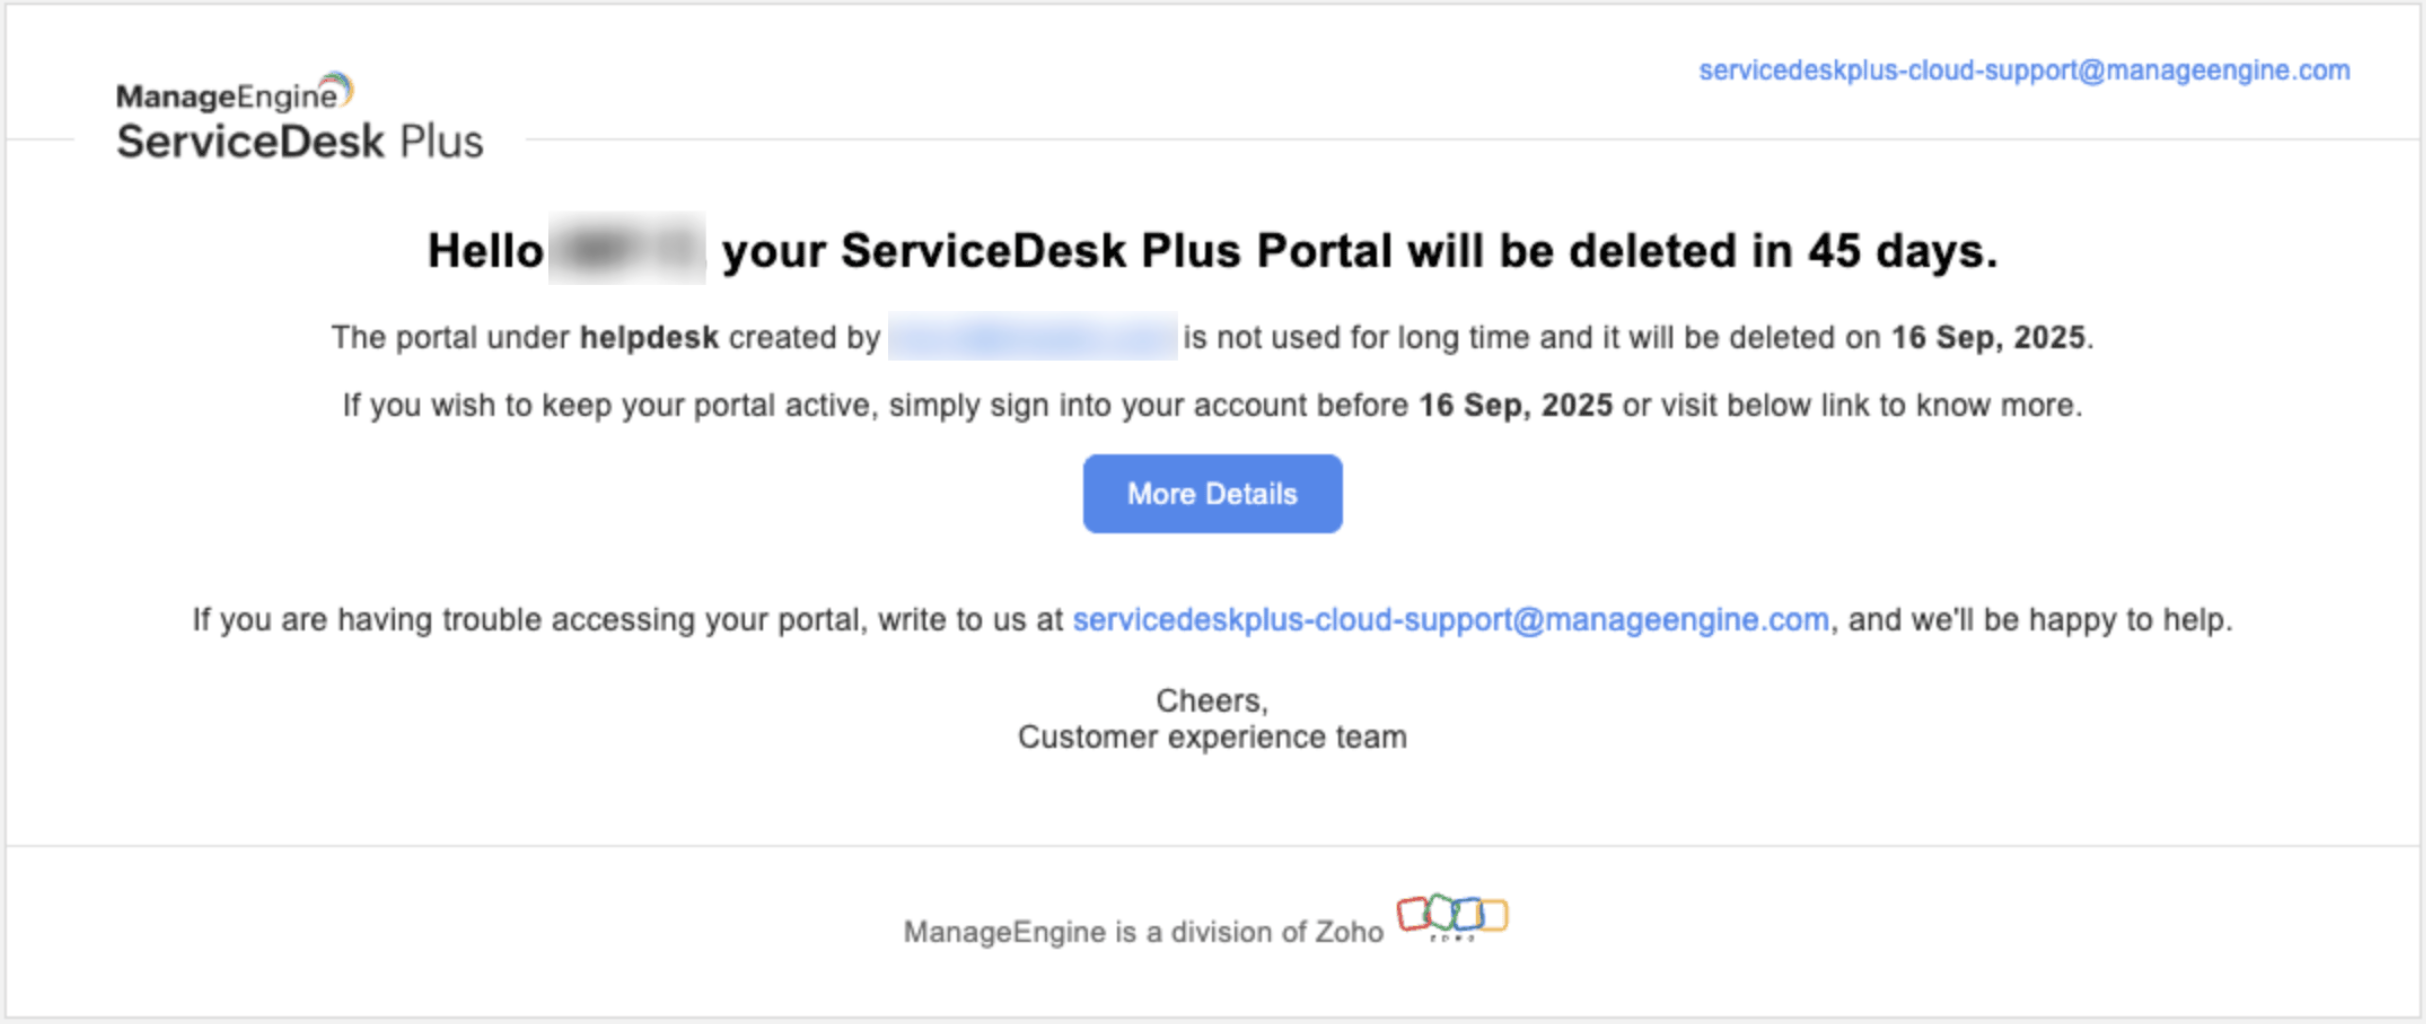2426x1024 pixels.
Task: Click the blurred portal creator email
Action: click(x=1031, y=337)
